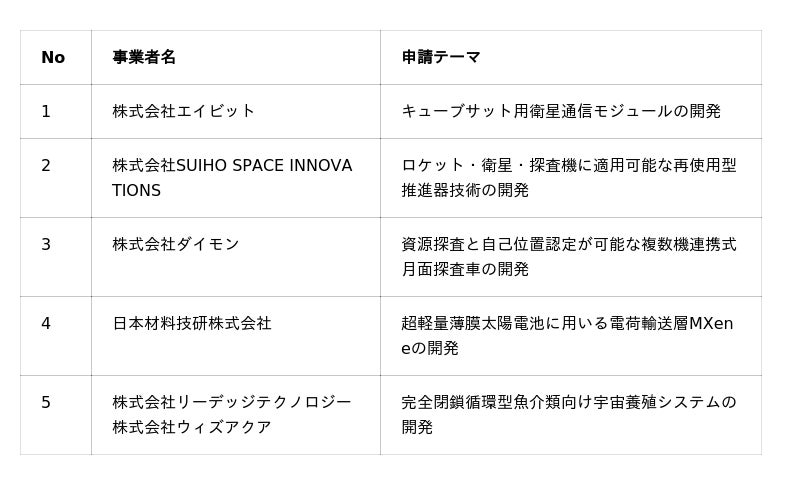Viewport: 800px width, 485px height.
Task: Click company name 株式会社ダイモン
Action: click(176, 245)
